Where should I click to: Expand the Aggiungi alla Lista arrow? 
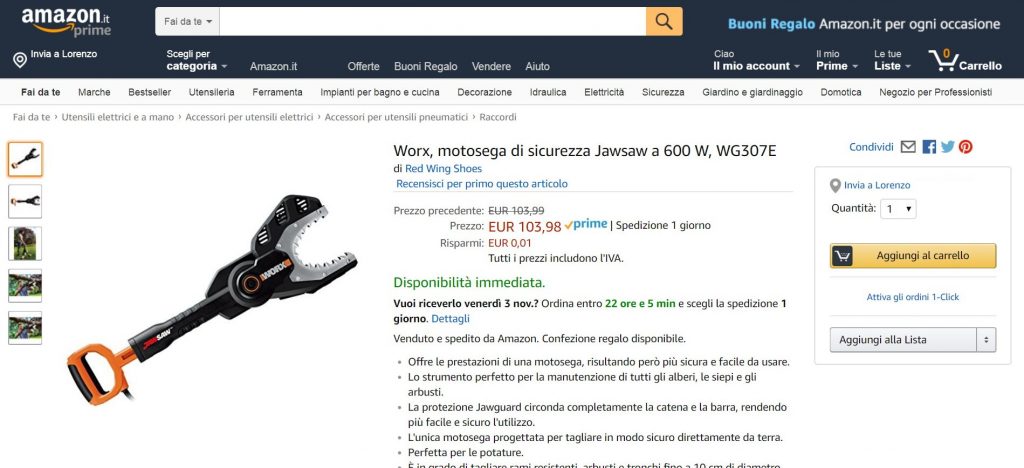pyautogui.click(x=986, y=339)
